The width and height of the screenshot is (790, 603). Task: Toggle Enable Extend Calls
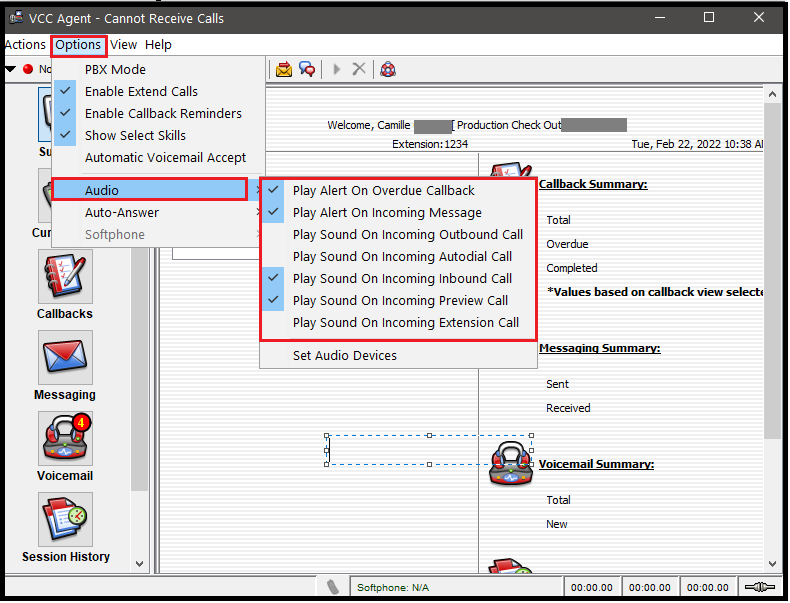[x=158, y=92]
